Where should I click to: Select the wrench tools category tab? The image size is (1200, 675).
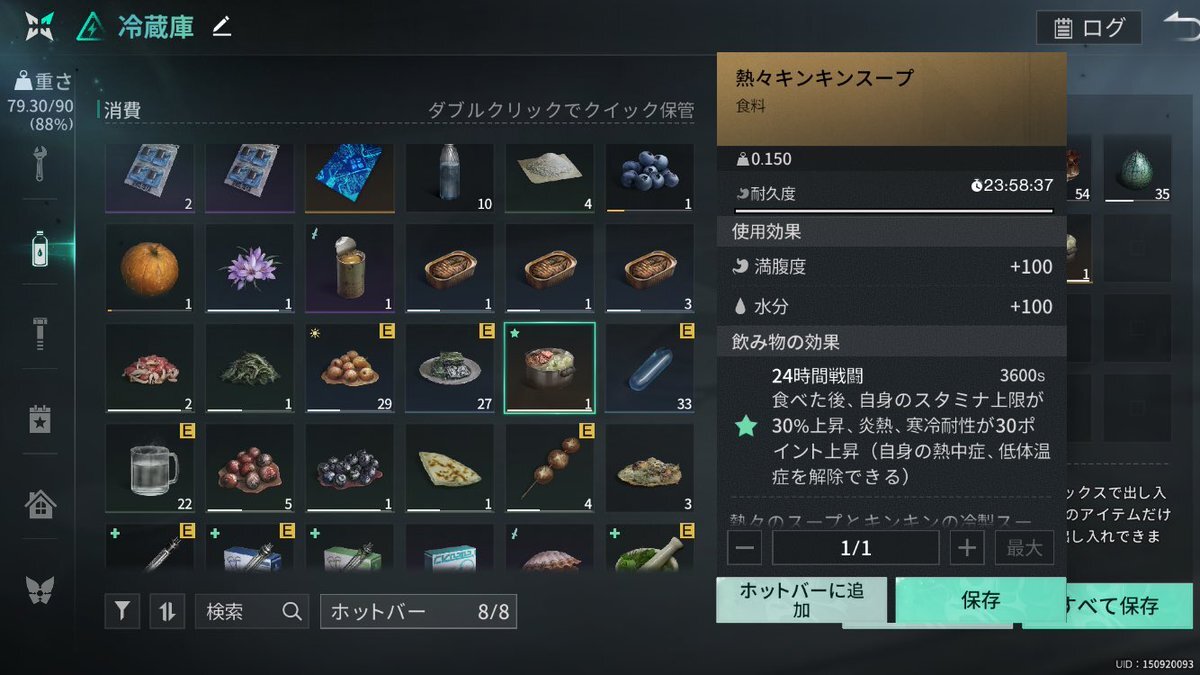click(39, 163)
